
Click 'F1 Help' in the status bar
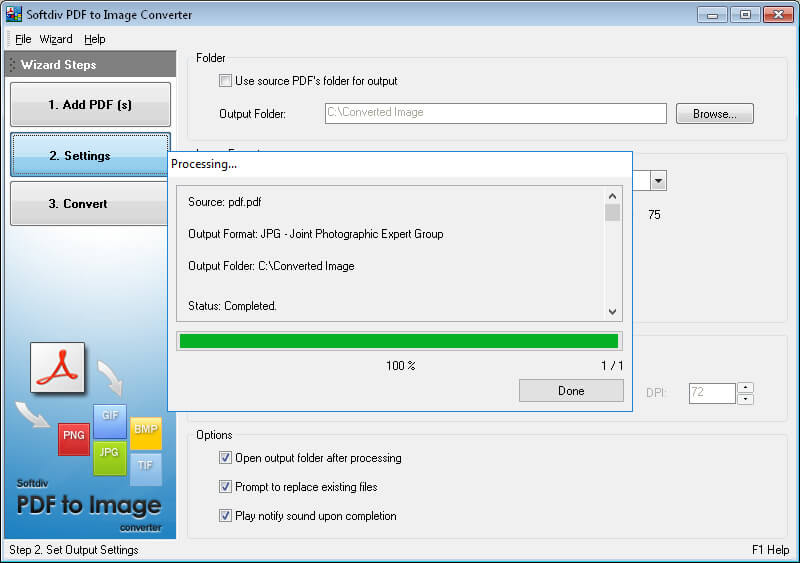(x=770, y=550)
